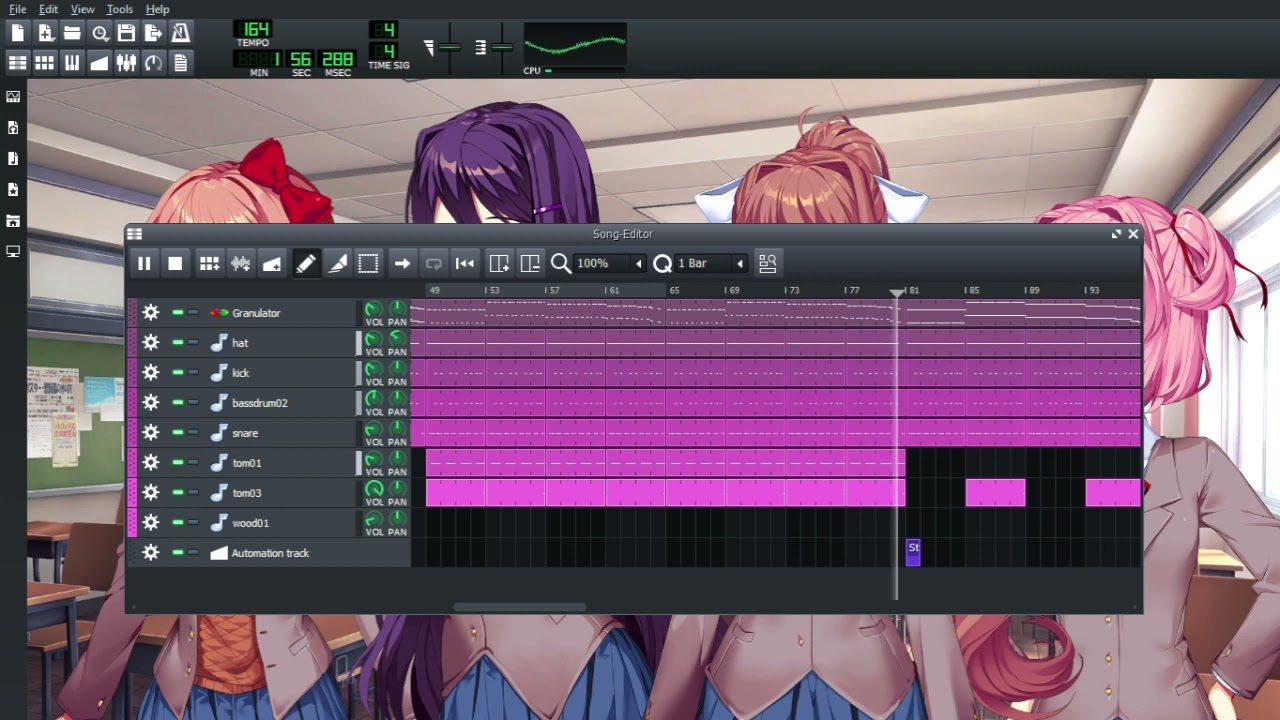Click the wood01 VOL knob
1280x720 pixels.
(x=373, y=519)
